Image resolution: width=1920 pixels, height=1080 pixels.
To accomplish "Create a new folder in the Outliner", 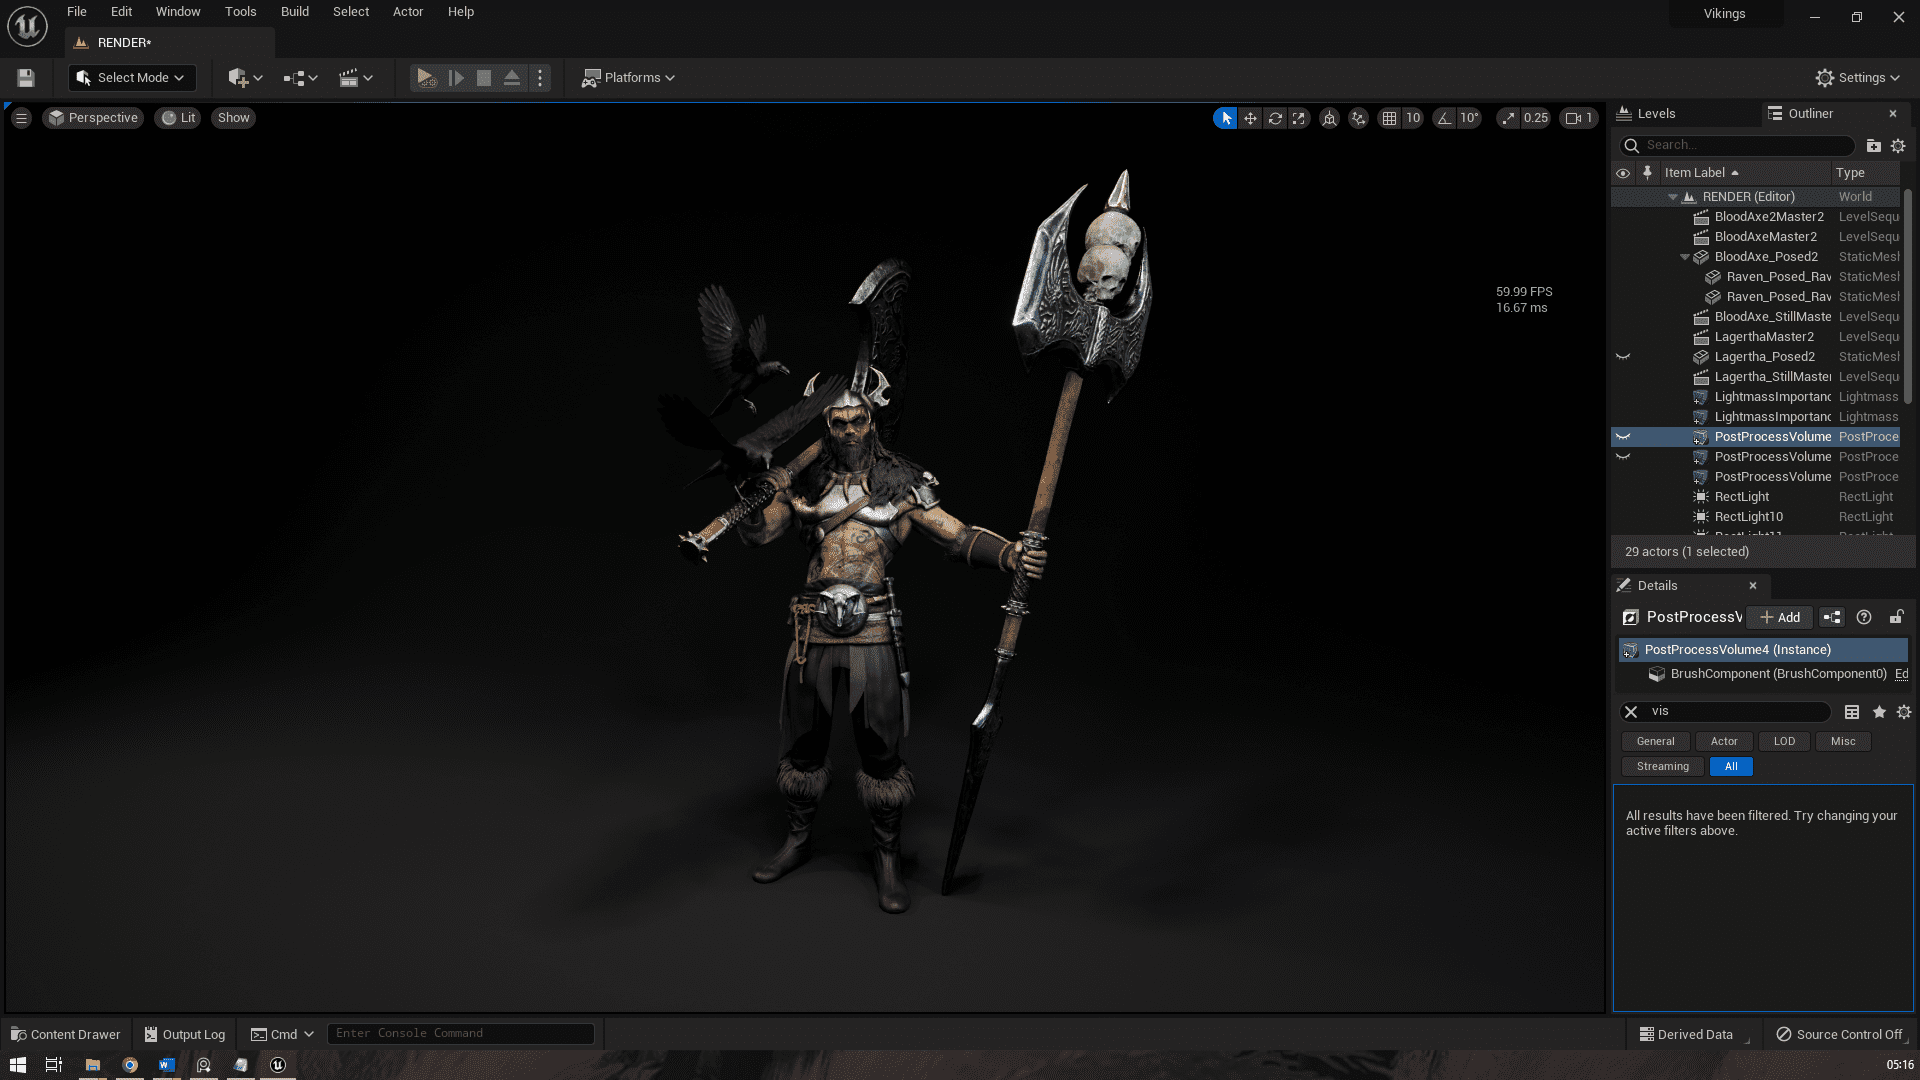I will click(1873, 146).
